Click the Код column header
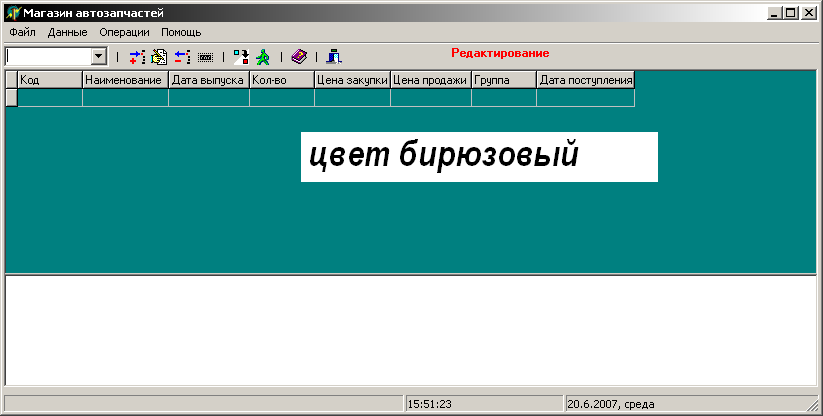The height and width of the screenshot is (416, 823). point(50,80)
